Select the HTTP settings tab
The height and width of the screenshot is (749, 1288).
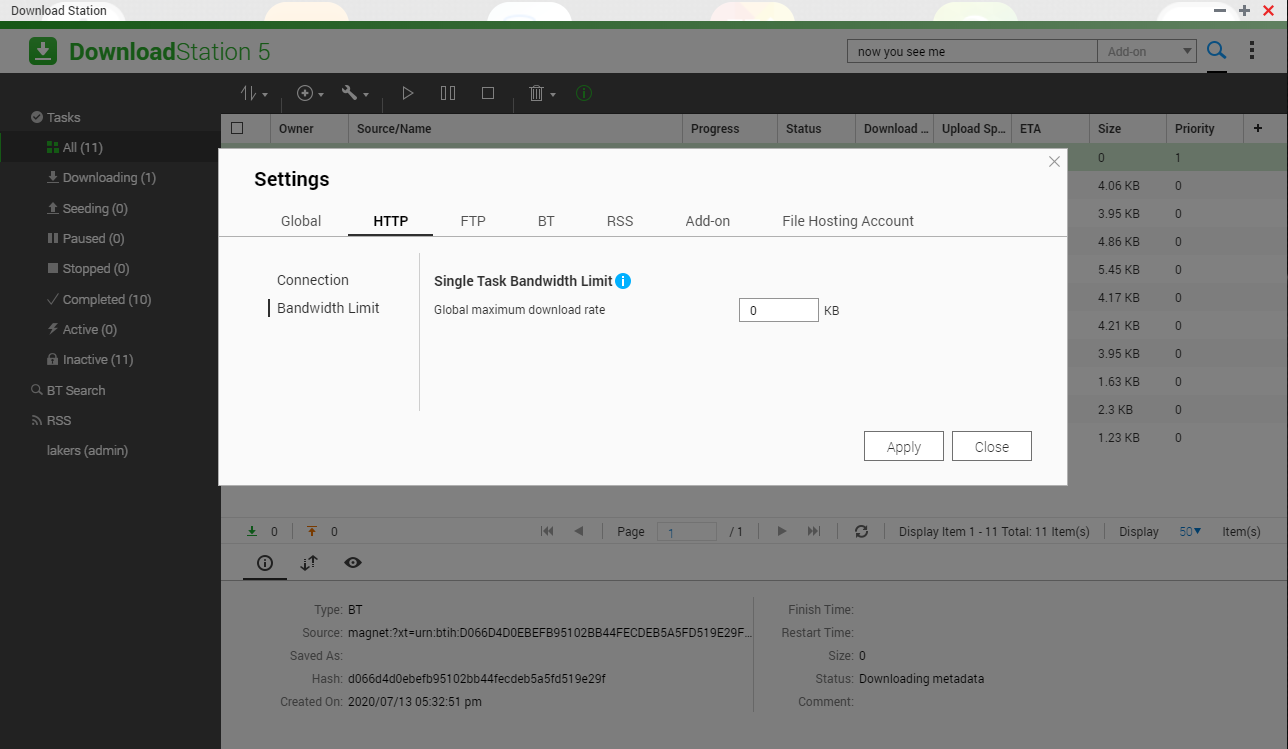[x=390, y=221]
